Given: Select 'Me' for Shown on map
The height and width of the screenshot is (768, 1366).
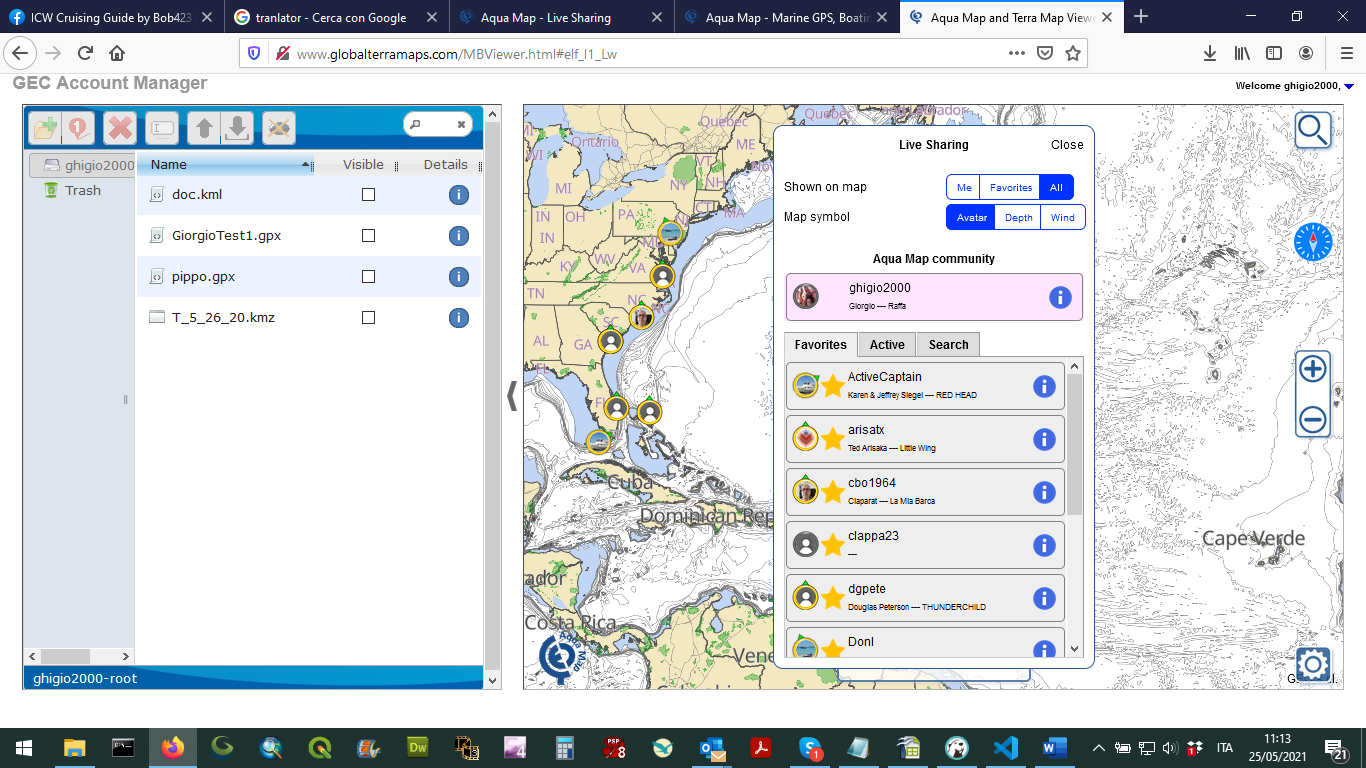Looking at the screenshot, I should point(964,187).
